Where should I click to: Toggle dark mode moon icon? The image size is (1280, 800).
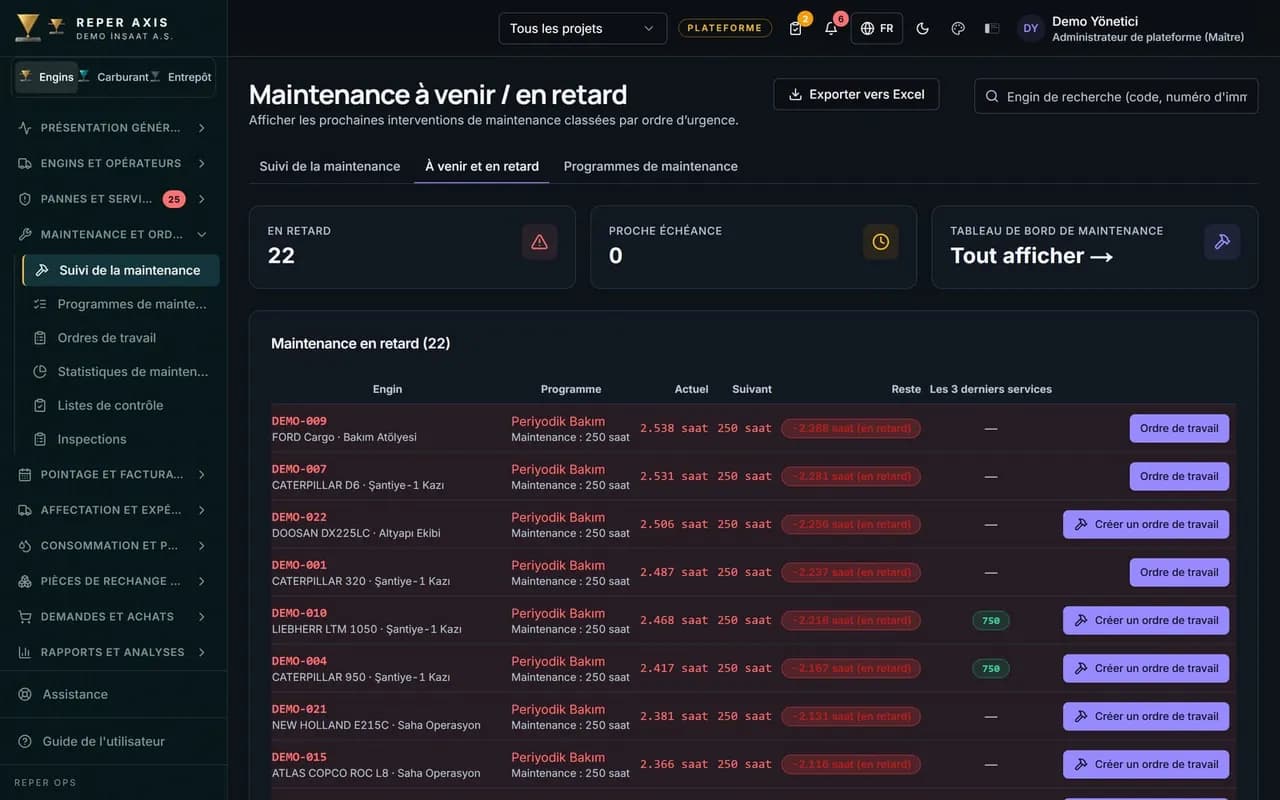923,28
